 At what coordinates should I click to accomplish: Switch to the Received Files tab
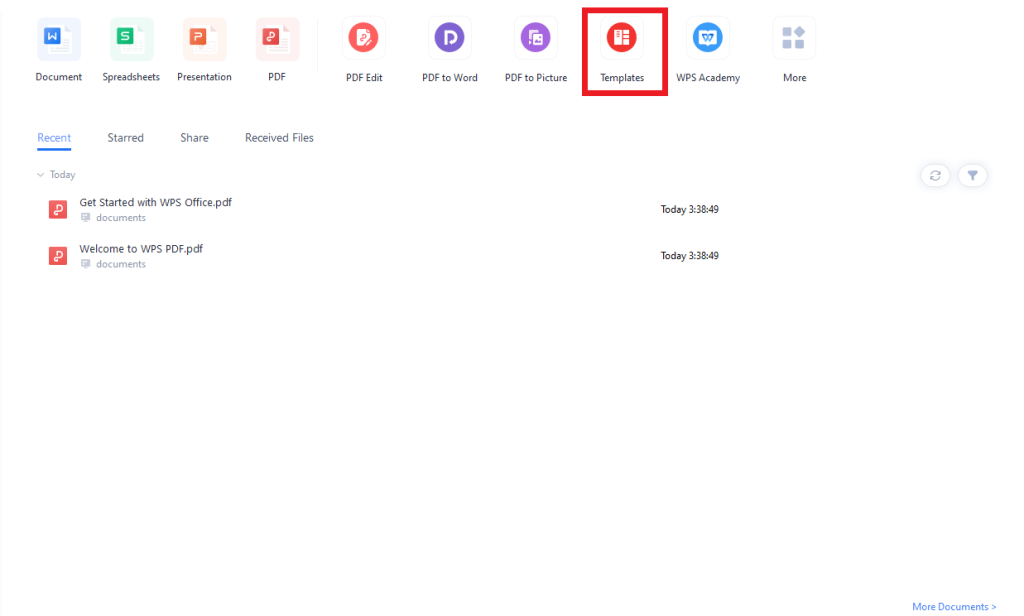(x=280, y=138)
